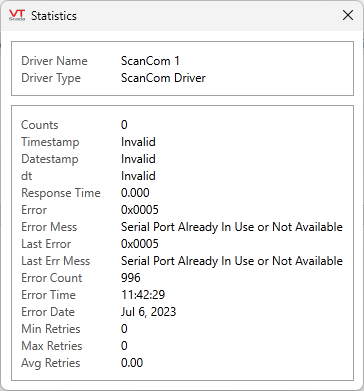Click the Error Mess serial port message

232,227
